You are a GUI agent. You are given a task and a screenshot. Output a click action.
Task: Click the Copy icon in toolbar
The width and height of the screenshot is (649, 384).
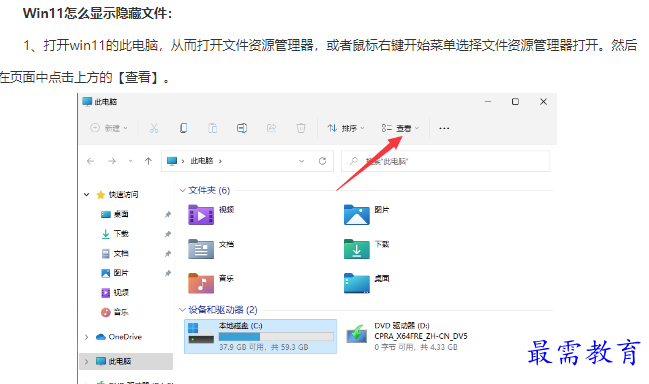coord(183,128)
